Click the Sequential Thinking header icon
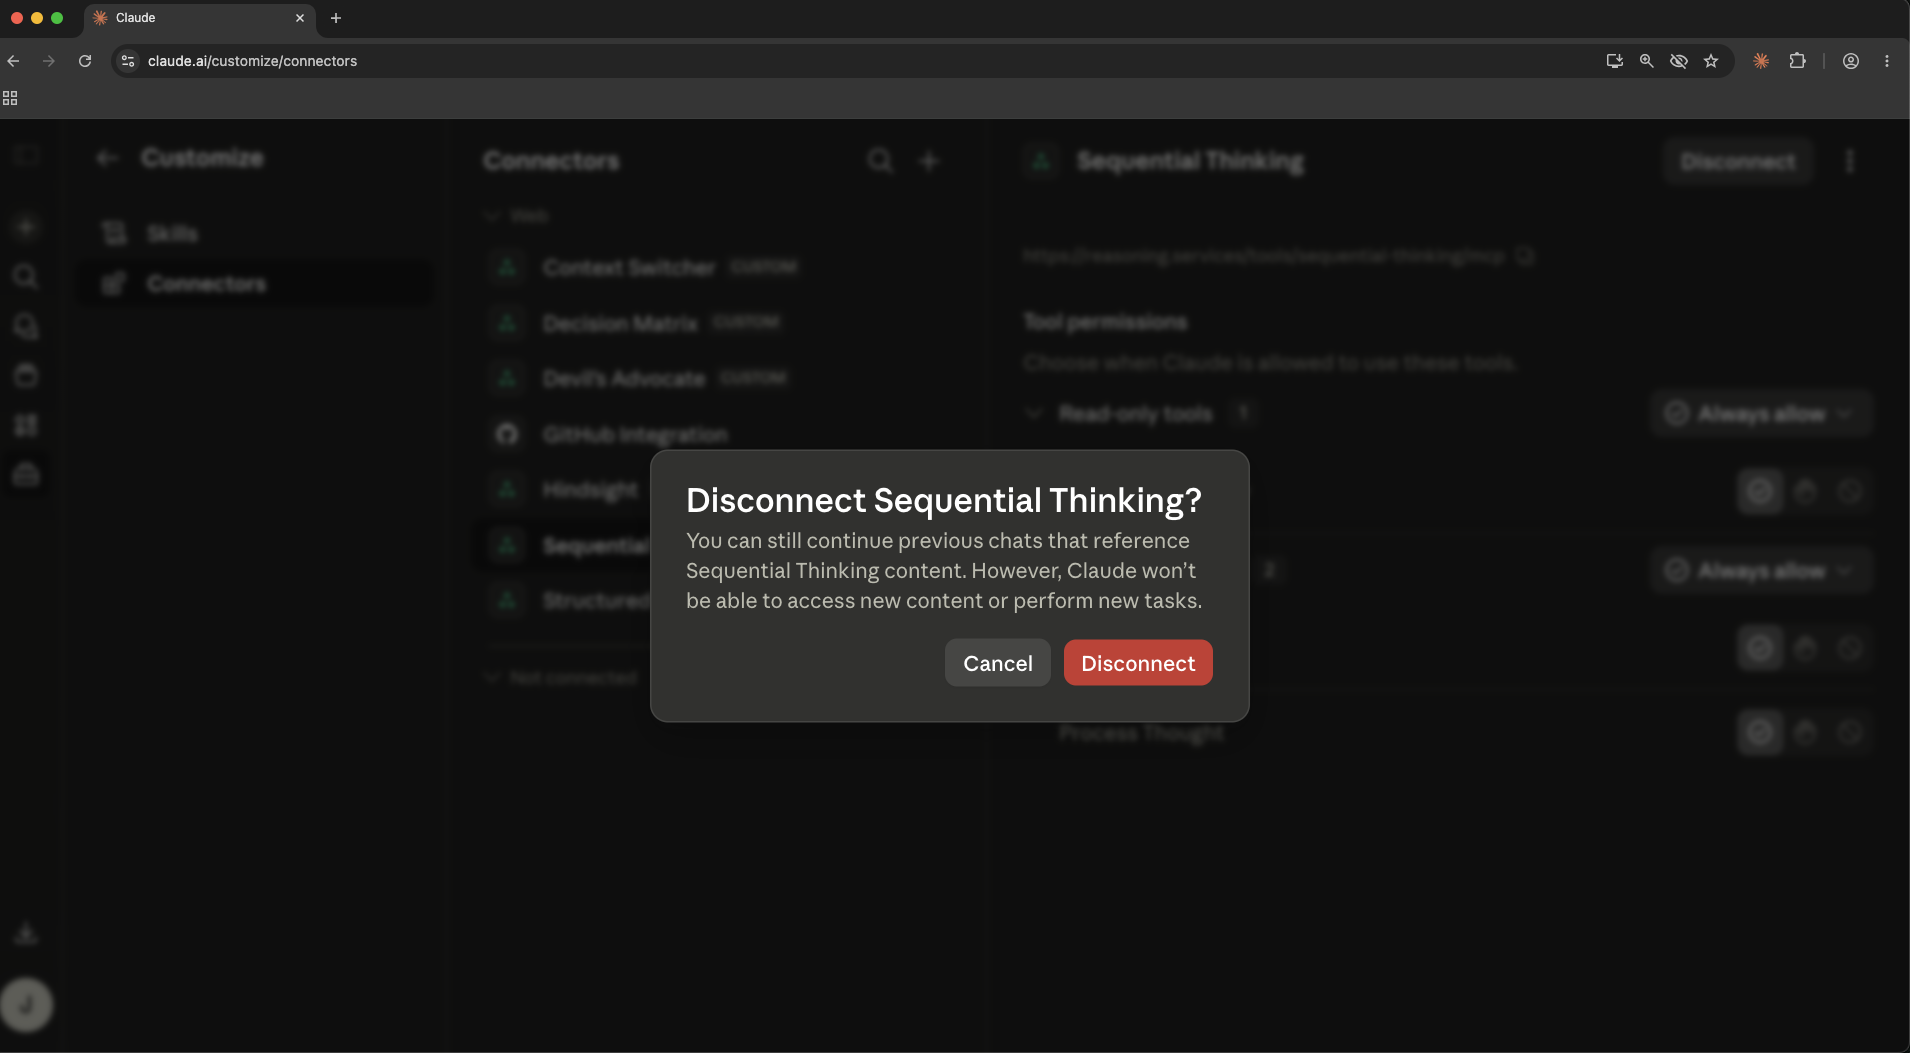This screenshot has height=1053, width=1910. [x=1041, y=160]
